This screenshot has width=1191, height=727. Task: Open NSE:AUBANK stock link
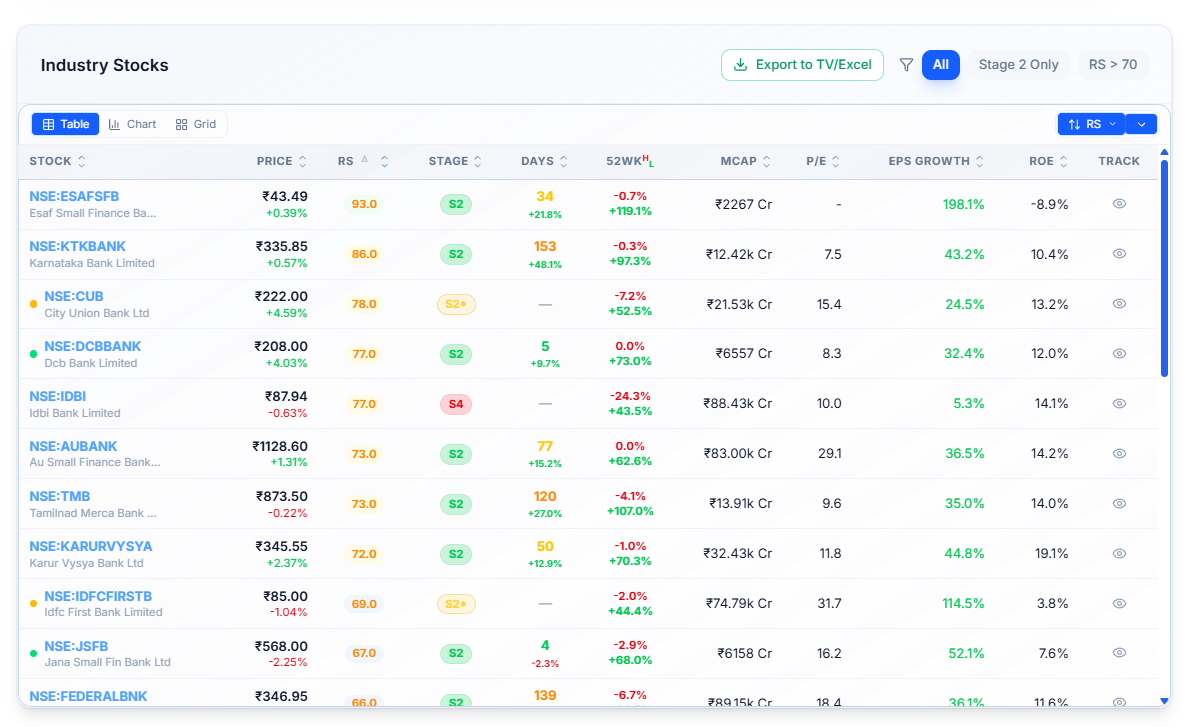click(x=74, y=446)
